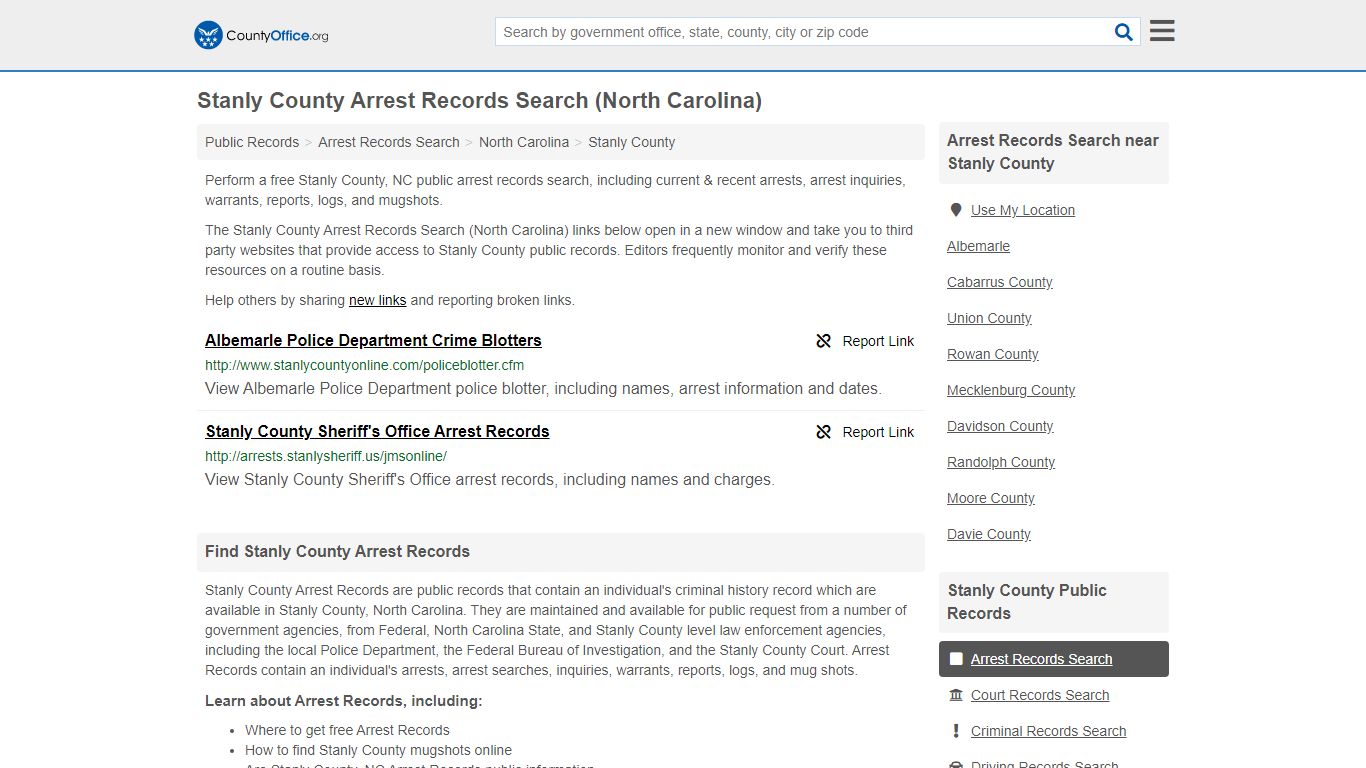Select Court Records Search sidebar item
The height and width of the screenshot is (768, 1366).
1039,695
